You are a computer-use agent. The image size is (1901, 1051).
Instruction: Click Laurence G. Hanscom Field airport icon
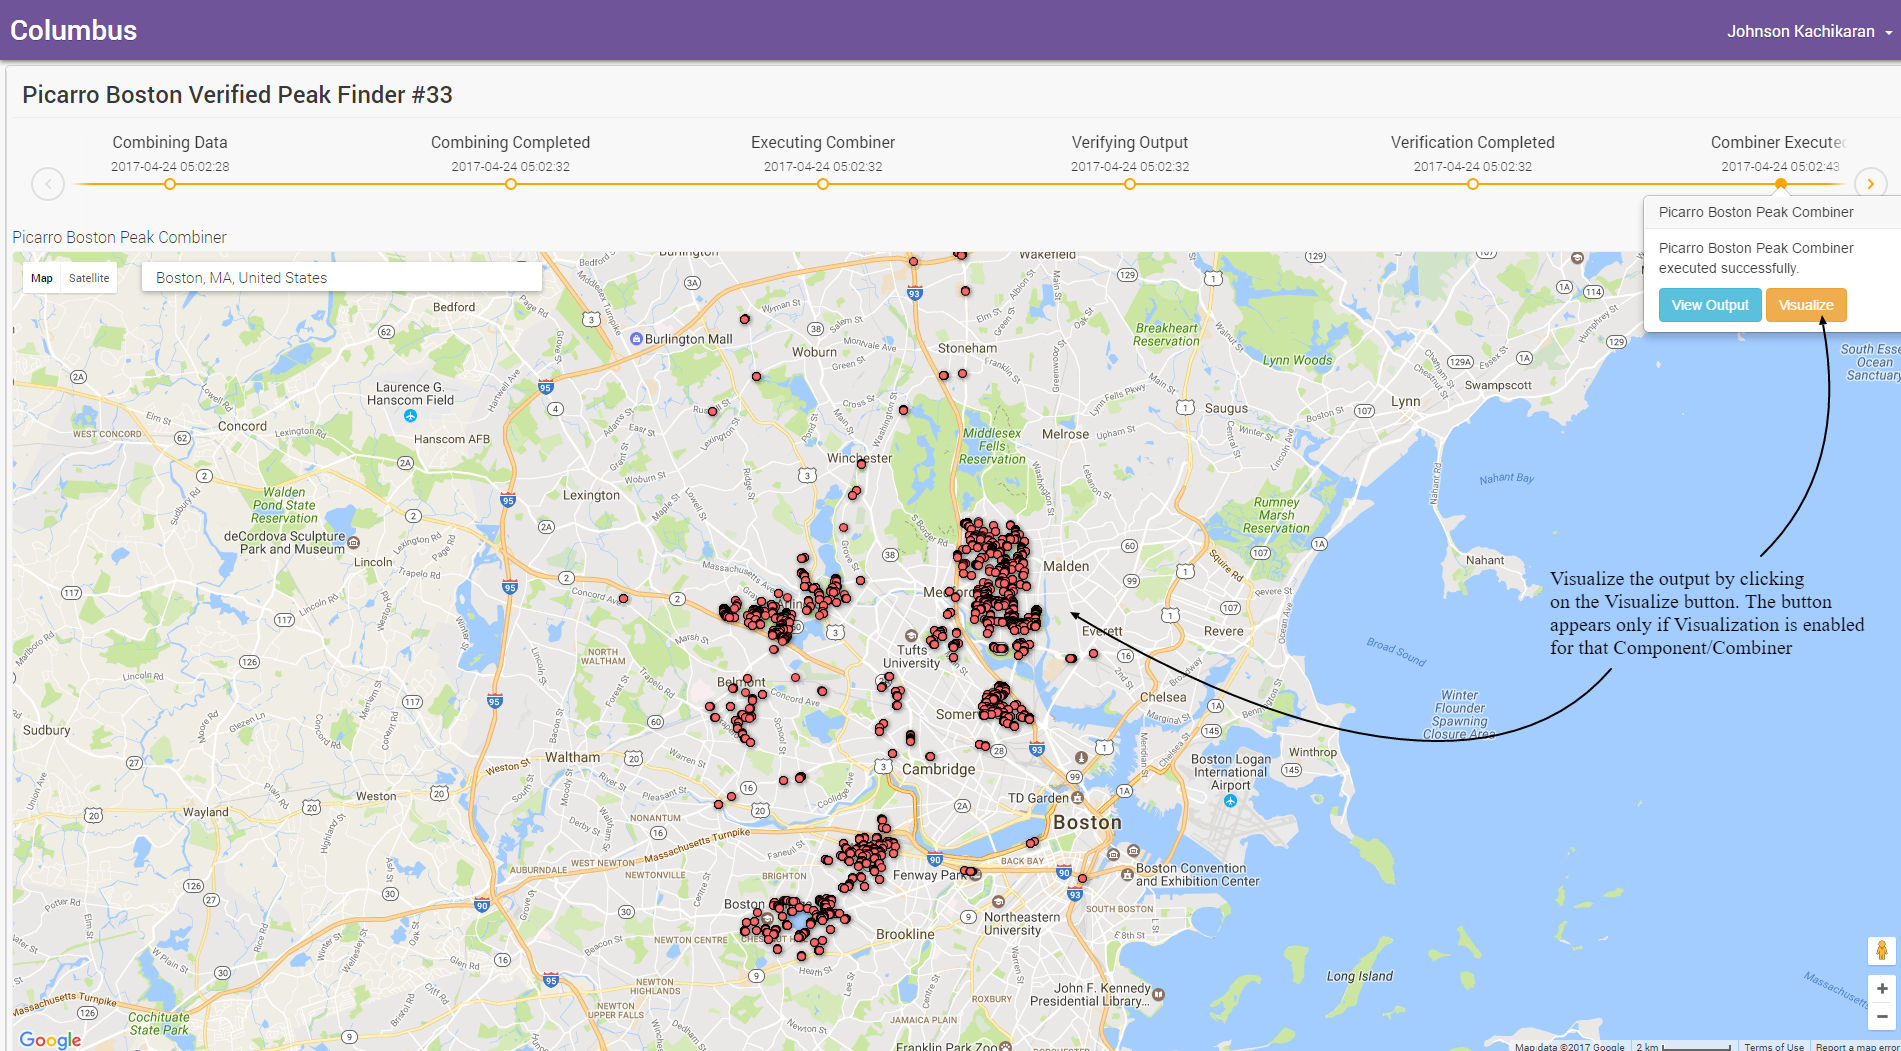410,415
